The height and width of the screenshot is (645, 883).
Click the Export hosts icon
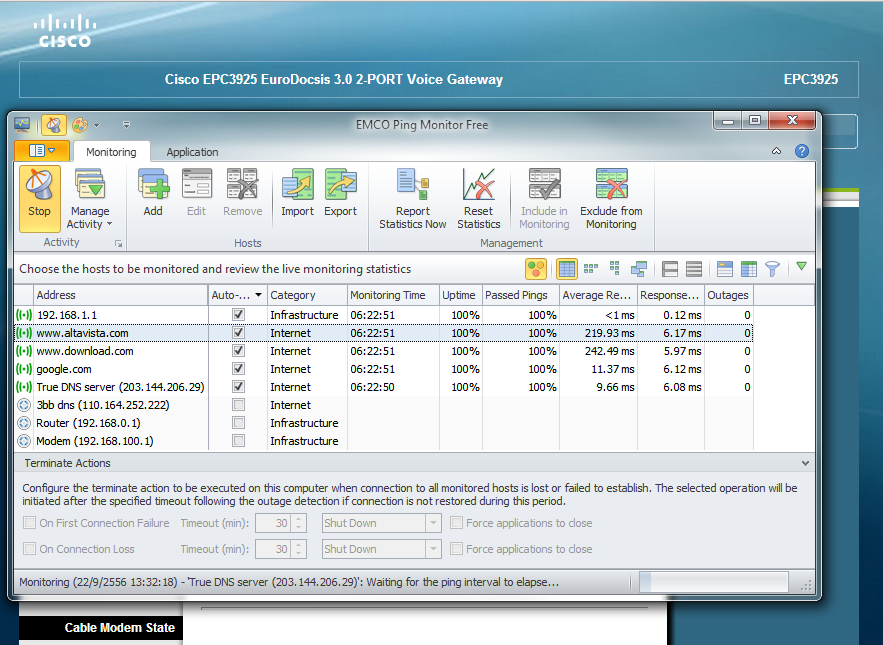(x=340, y=187)
